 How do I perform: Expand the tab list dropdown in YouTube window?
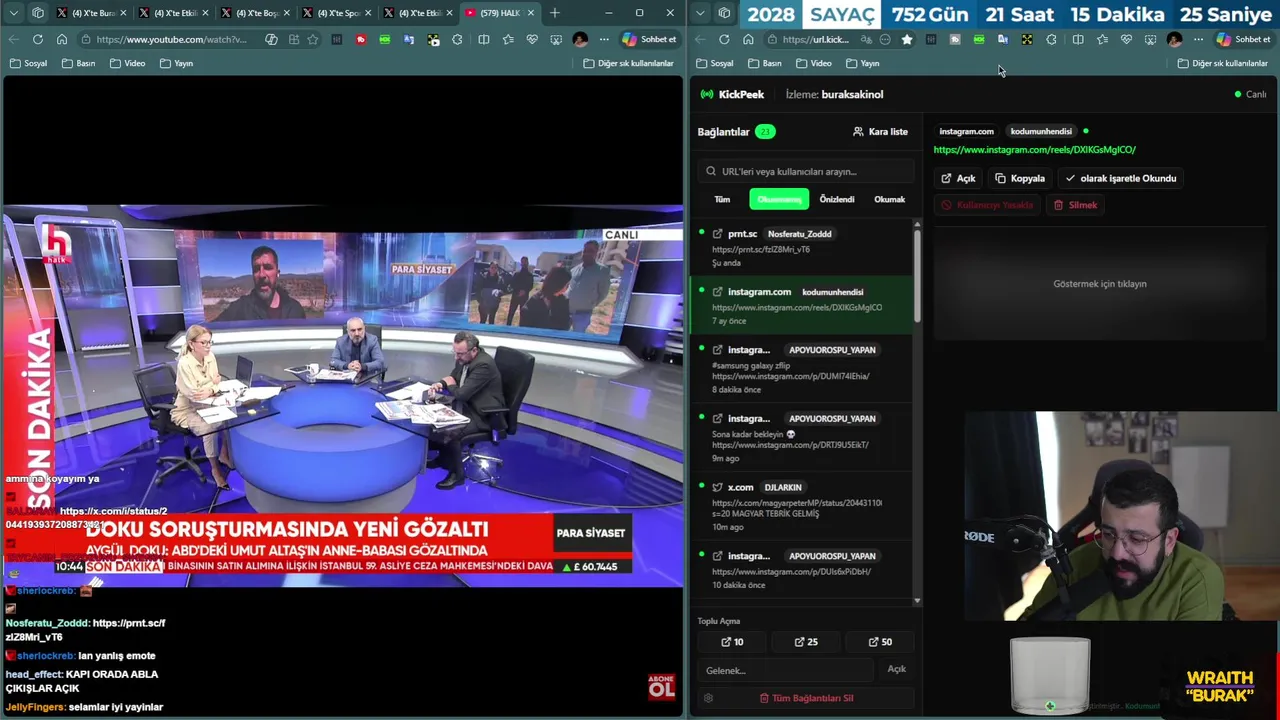[13, 13]
